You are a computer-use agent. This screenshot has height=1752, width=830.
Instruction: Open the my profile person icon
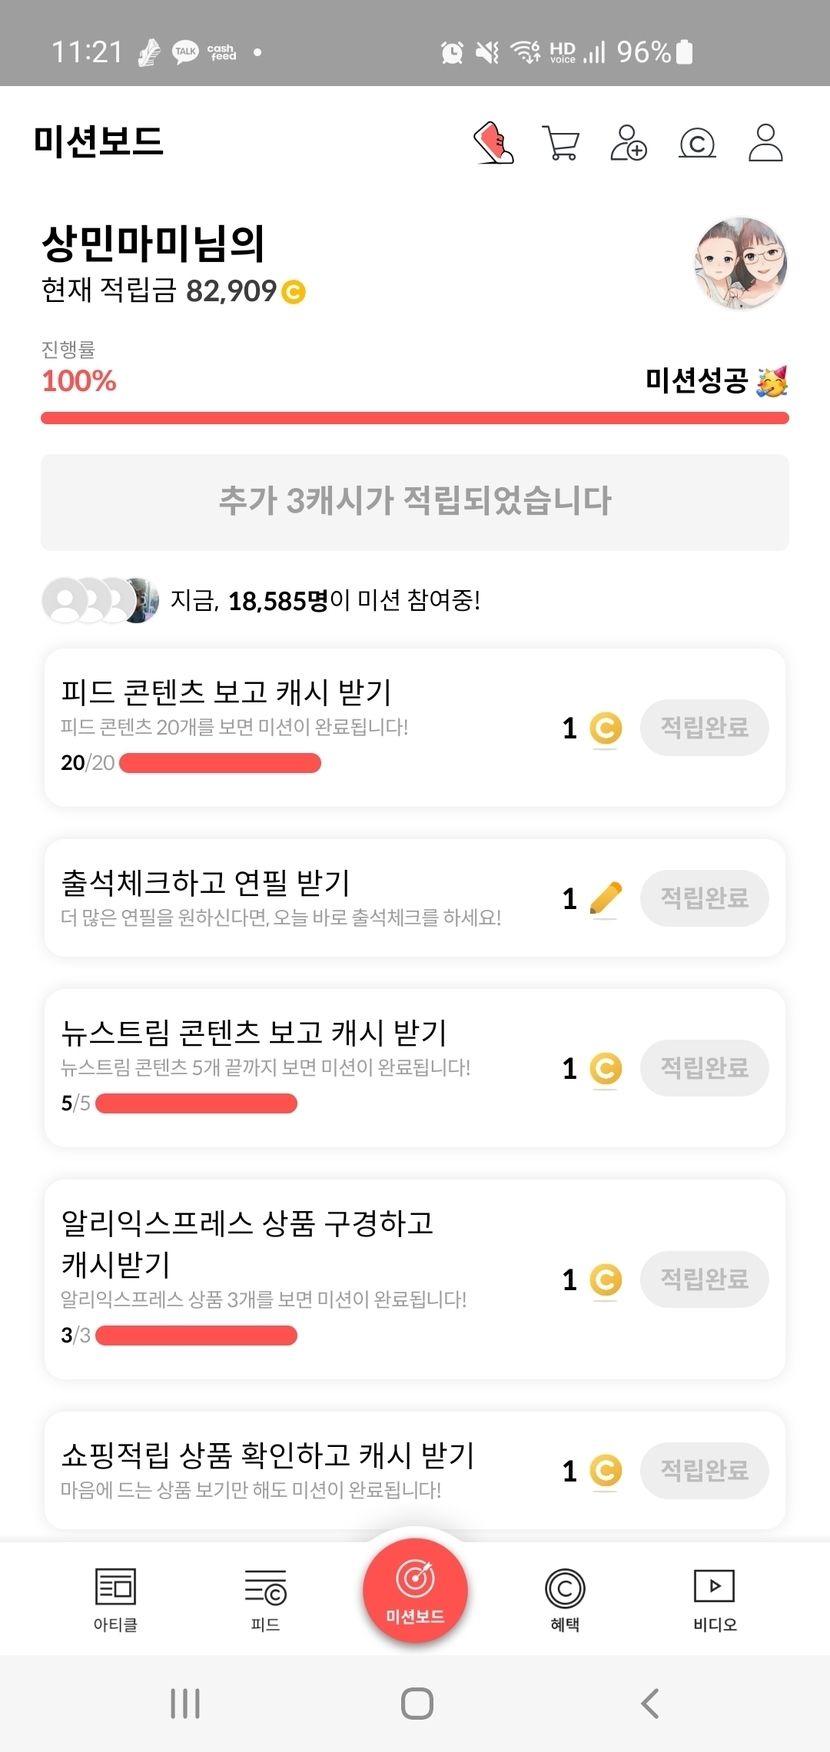point(766,143)
